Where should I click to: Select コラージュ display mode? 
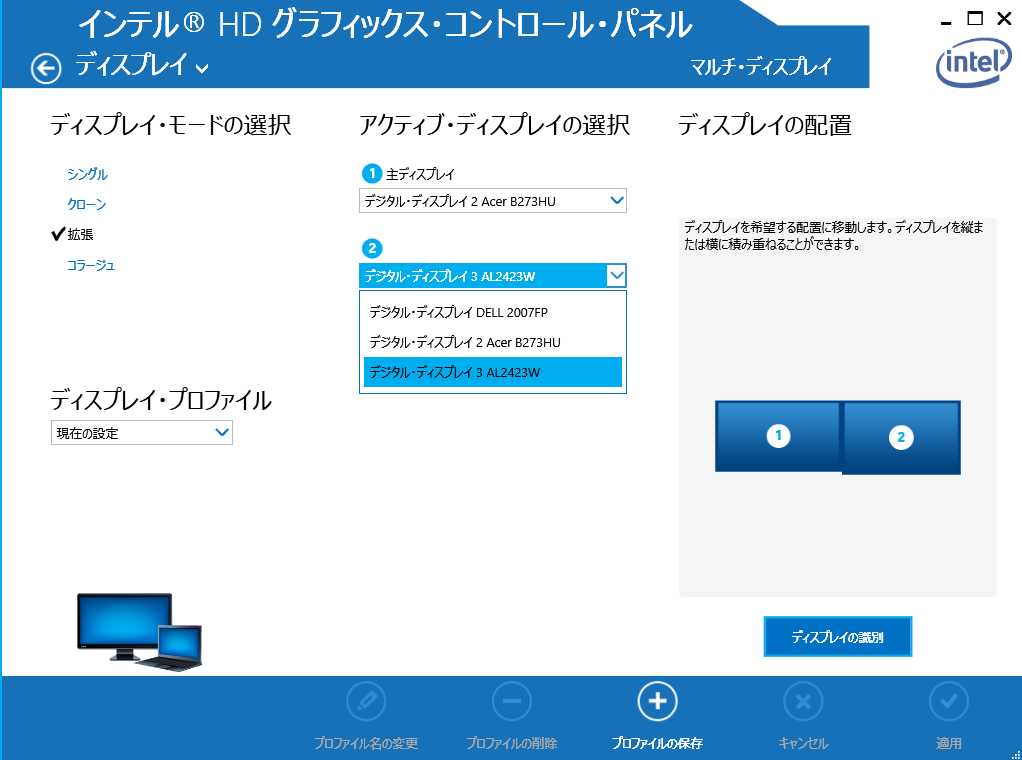91,265
